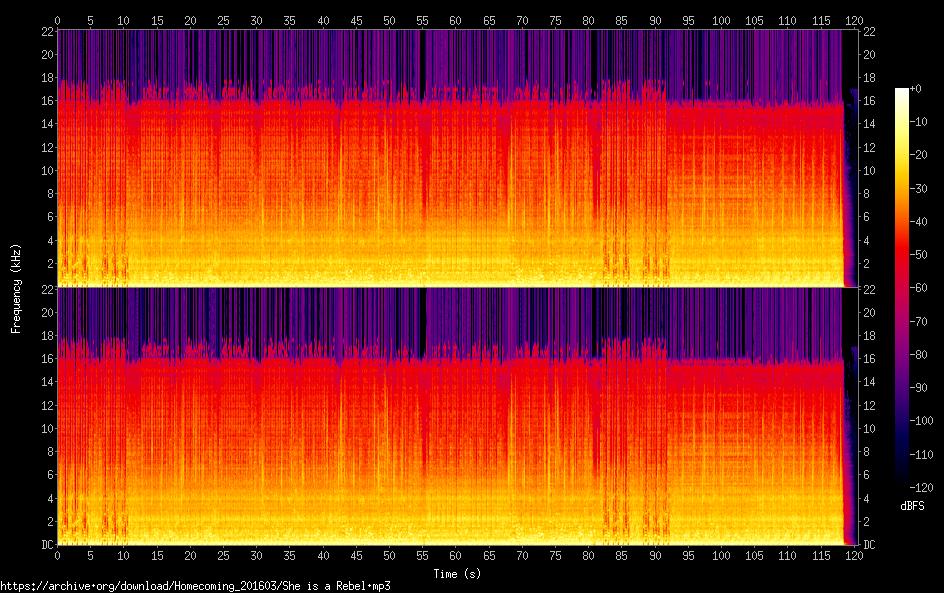This screenshot has height=593, width=944.
Task: Click the "Frequency (kHz)" axis label
Action: tap(16, 288)
